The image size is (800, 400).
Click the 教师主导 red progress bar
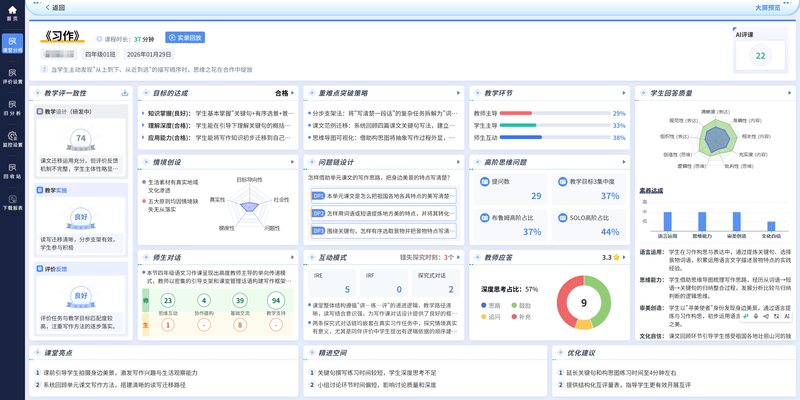click(516, 113)
